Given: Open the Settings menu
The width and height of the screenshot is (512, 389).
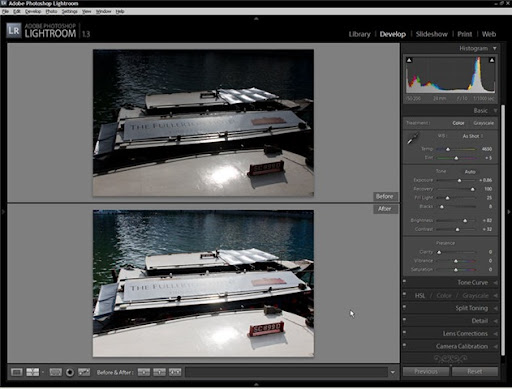Looking at the screenshot, I should point(69,11).
